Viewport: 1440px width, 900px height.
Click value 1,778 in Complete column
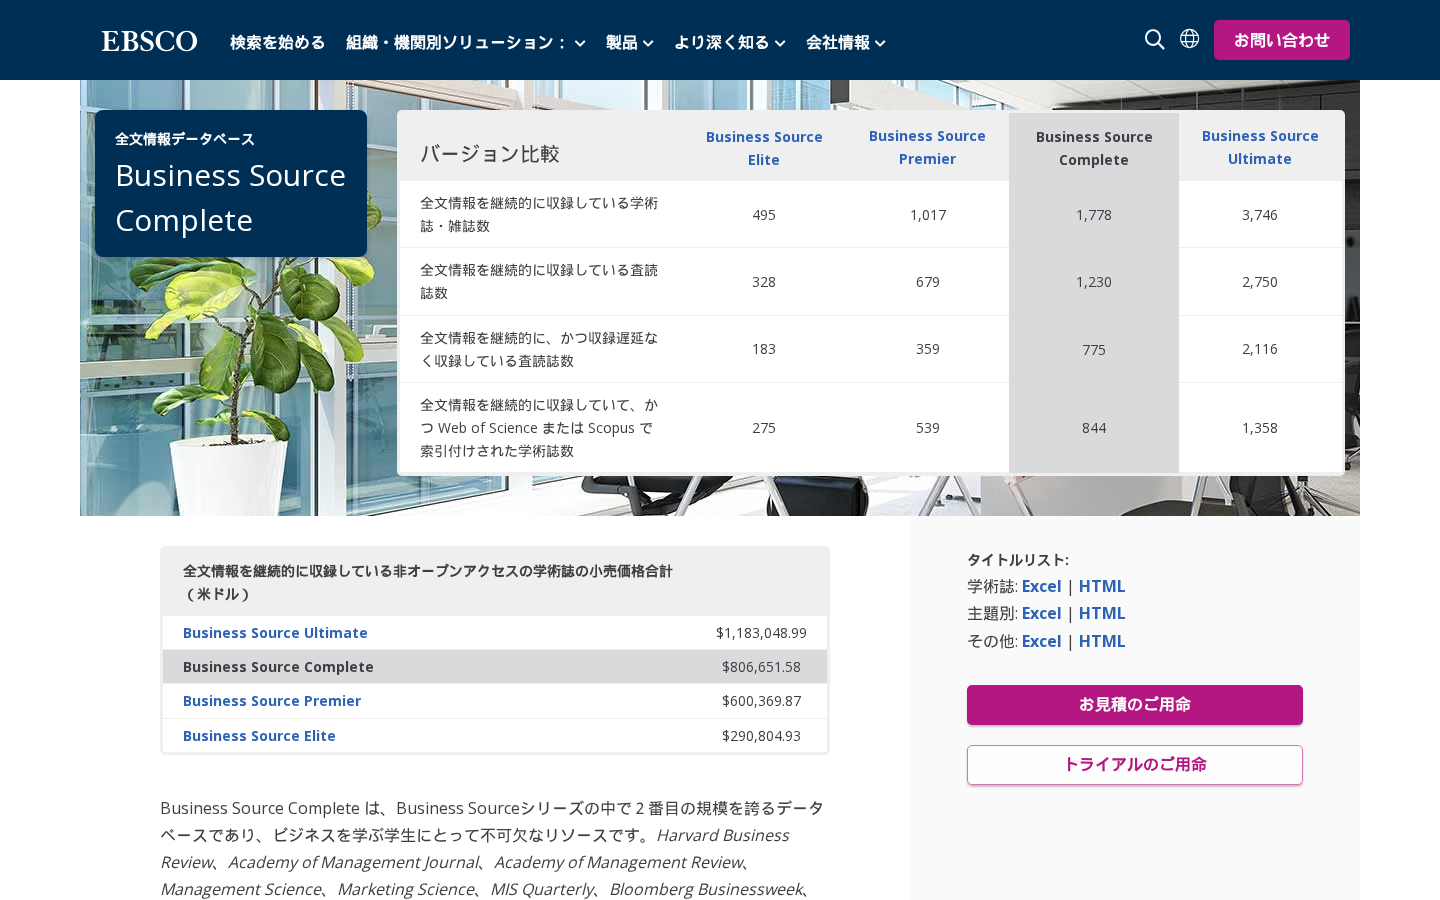(x=1094, y=215)
